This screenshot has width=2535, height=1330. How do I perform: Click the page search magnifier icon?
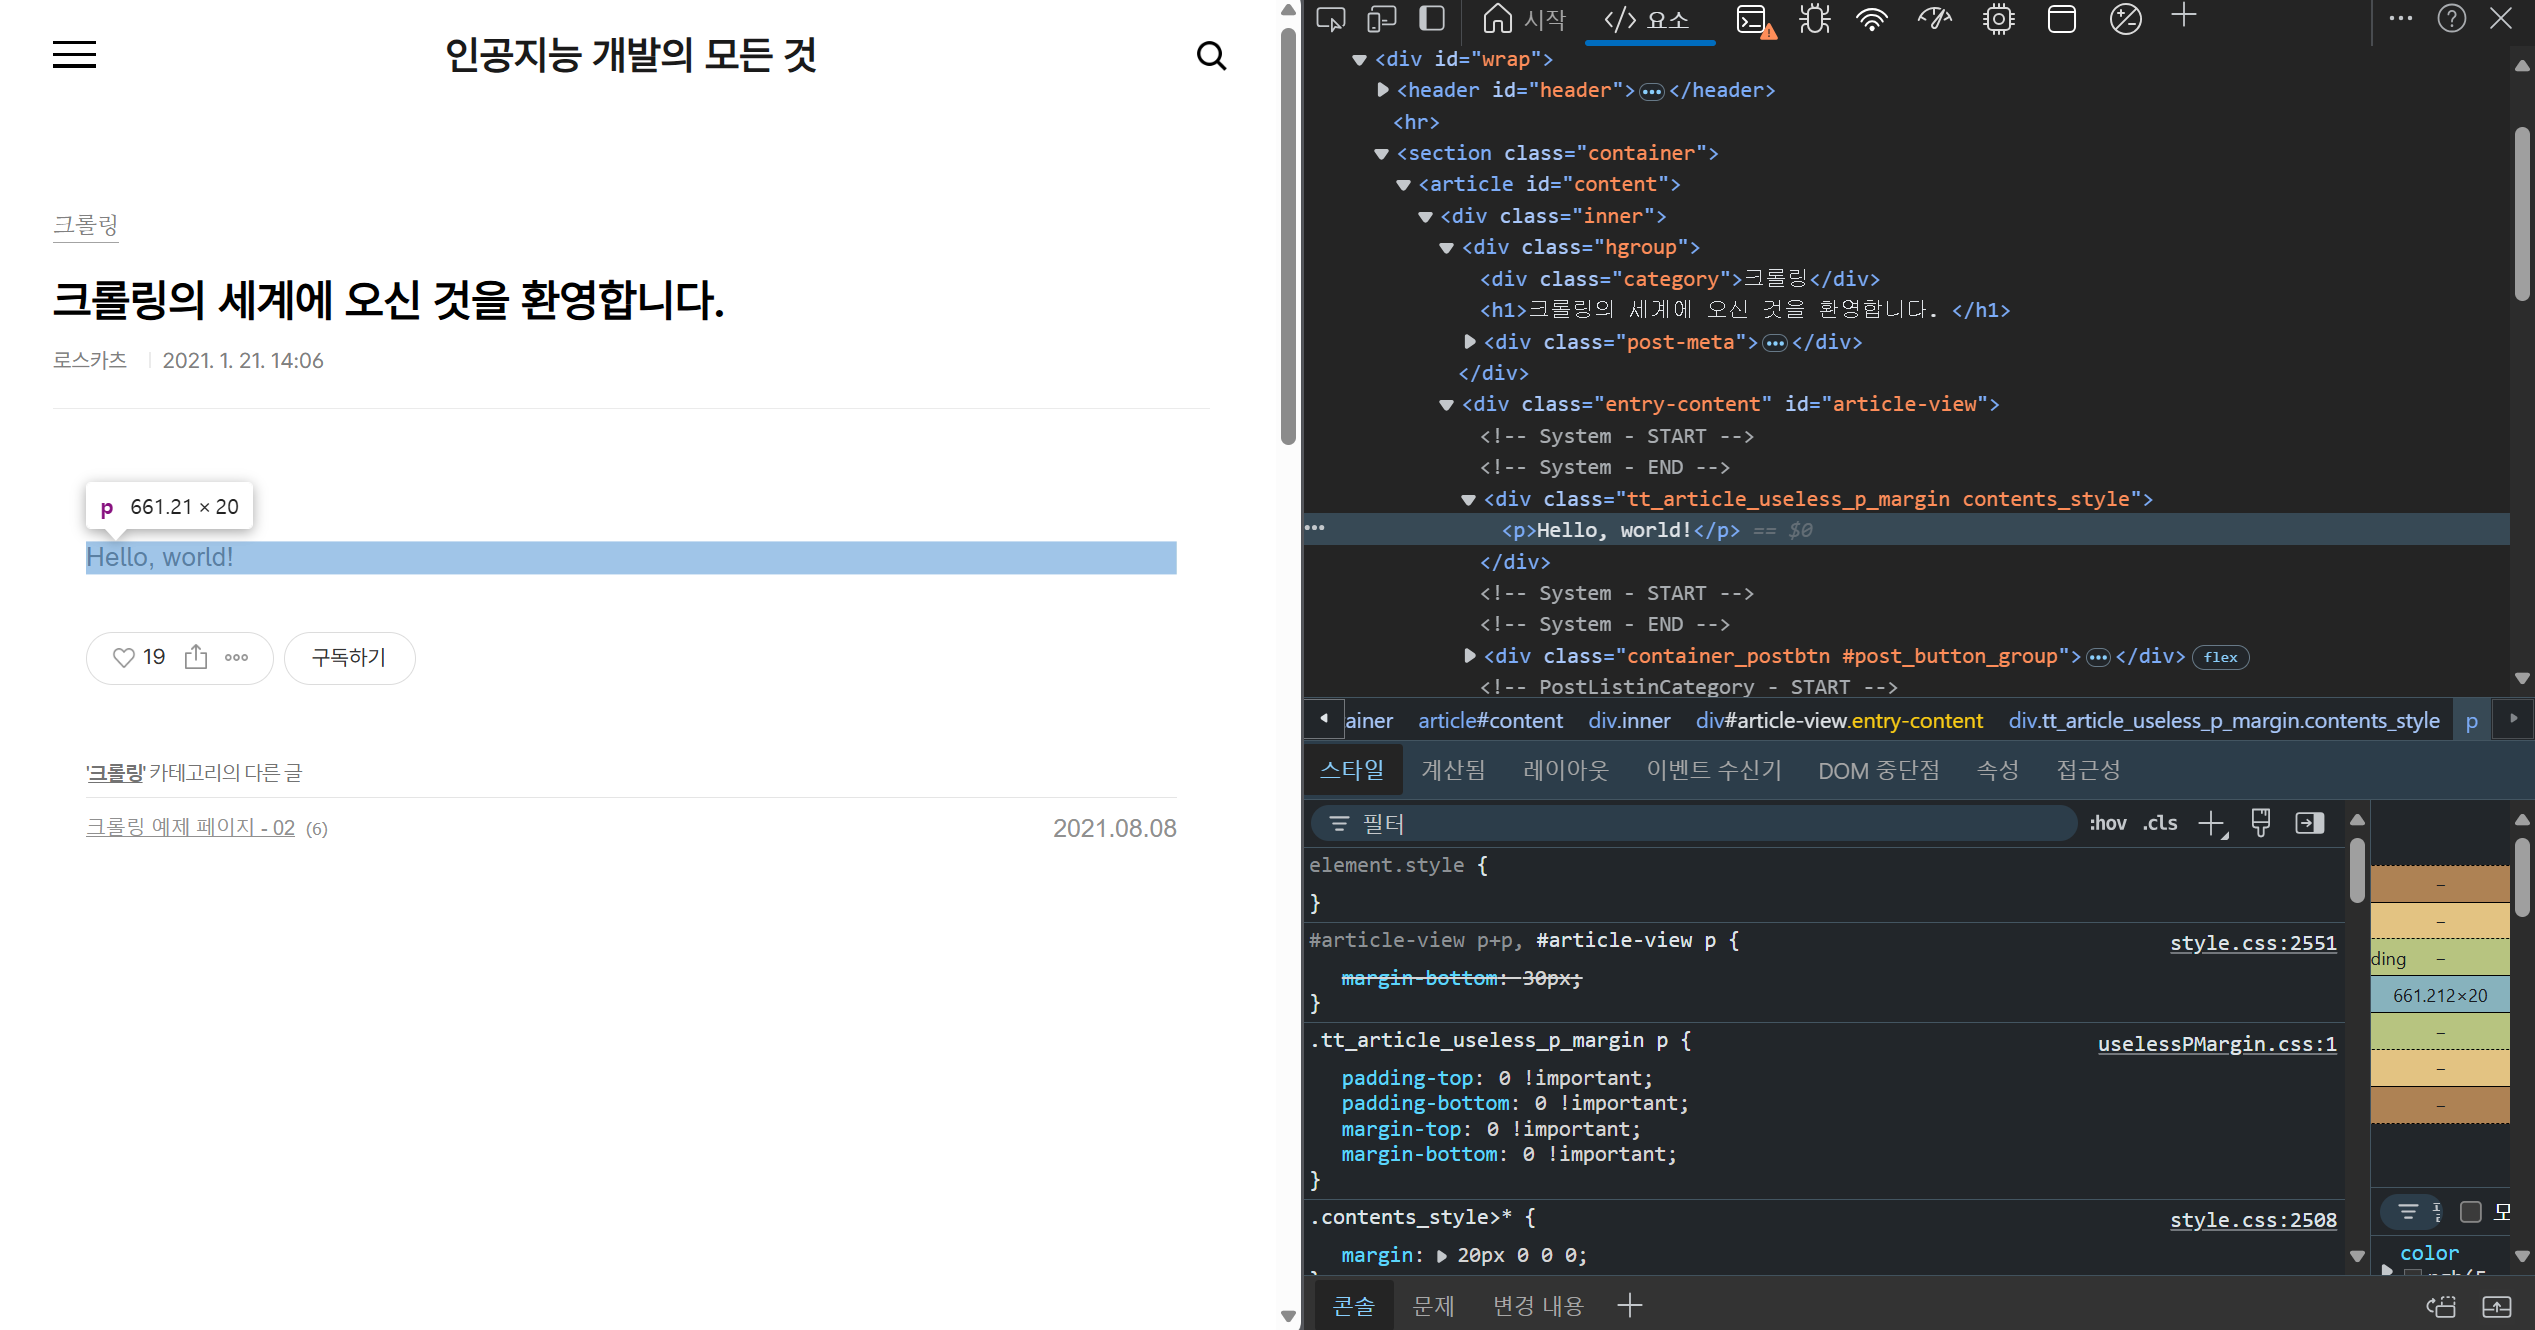pos(1211,56)
